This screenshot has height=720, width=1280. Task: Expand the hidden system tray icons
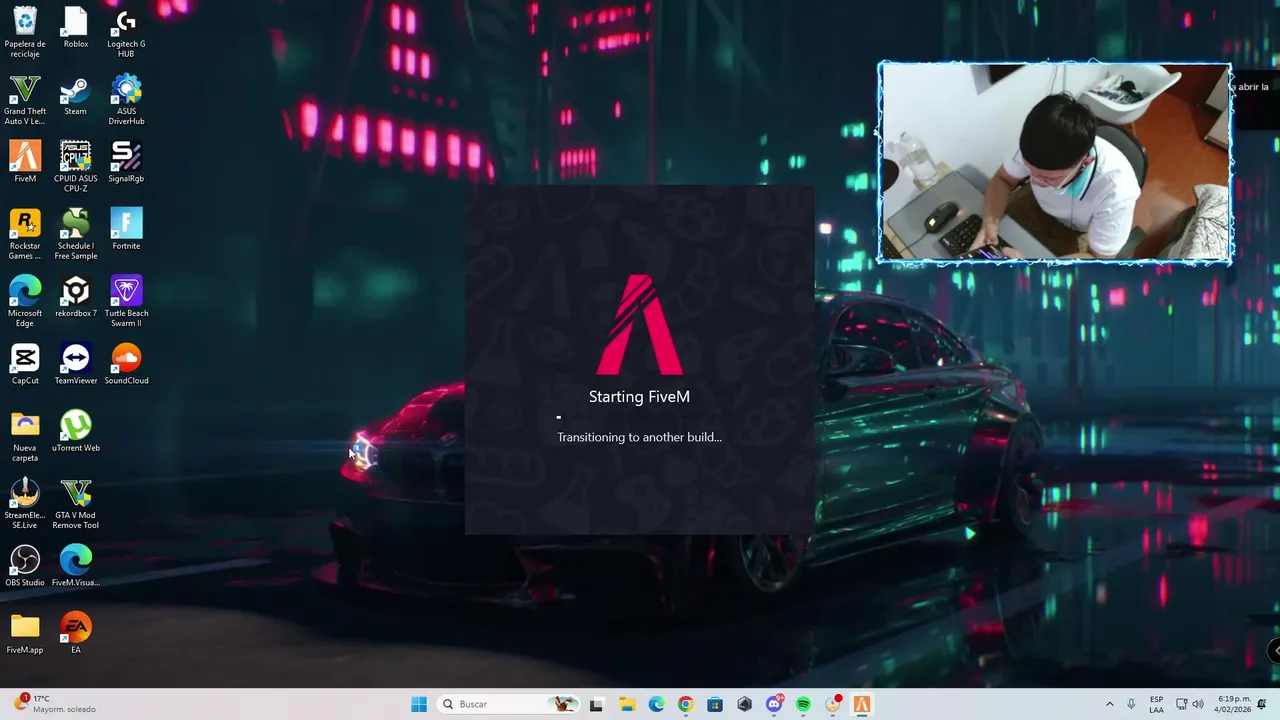1109,704
